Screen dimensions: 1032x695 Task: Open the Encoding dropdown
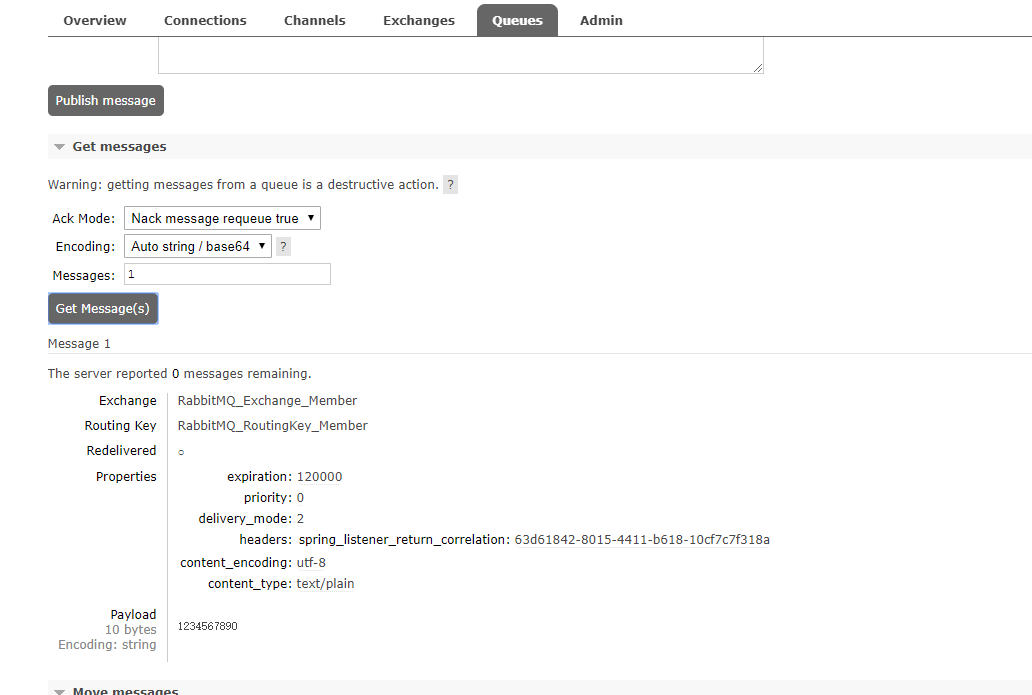pyautogui.click(x=197, y=246)
